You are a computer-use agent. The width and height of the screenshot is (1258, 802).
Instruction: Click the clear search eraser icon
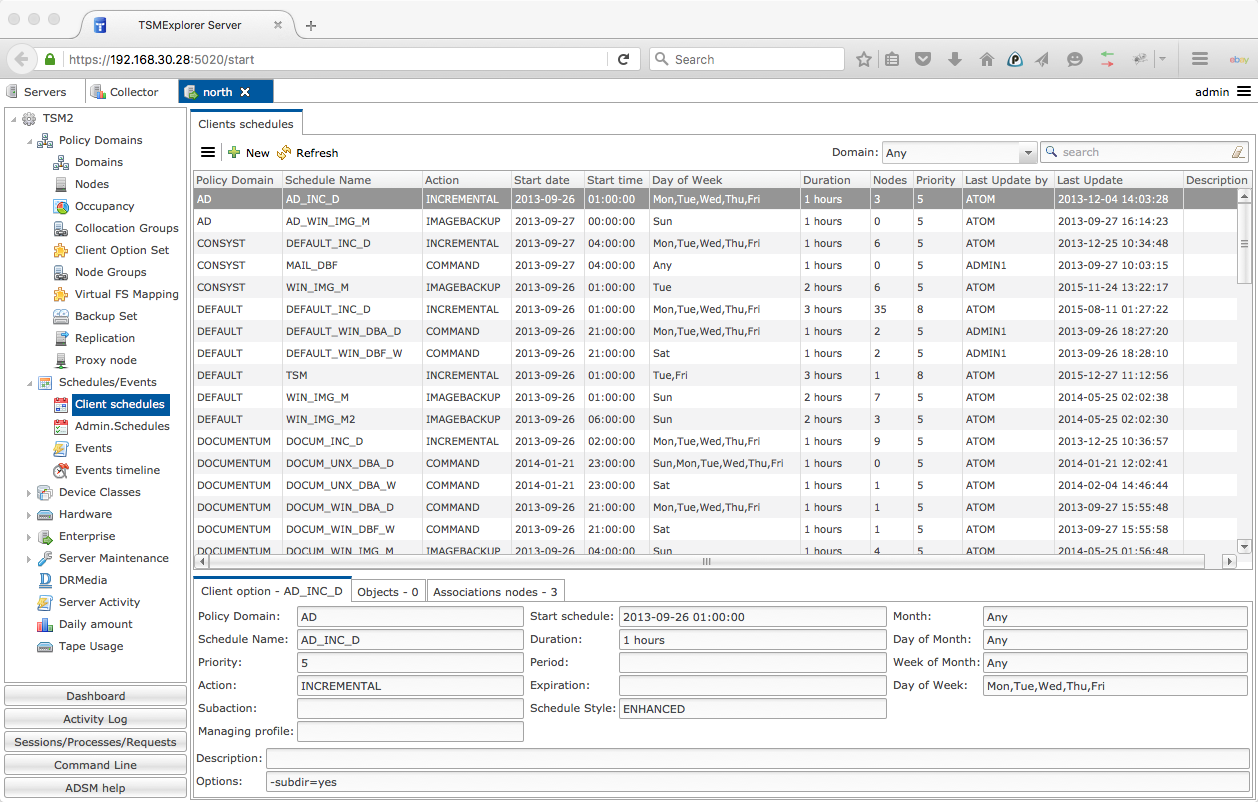click(1238, 152)
